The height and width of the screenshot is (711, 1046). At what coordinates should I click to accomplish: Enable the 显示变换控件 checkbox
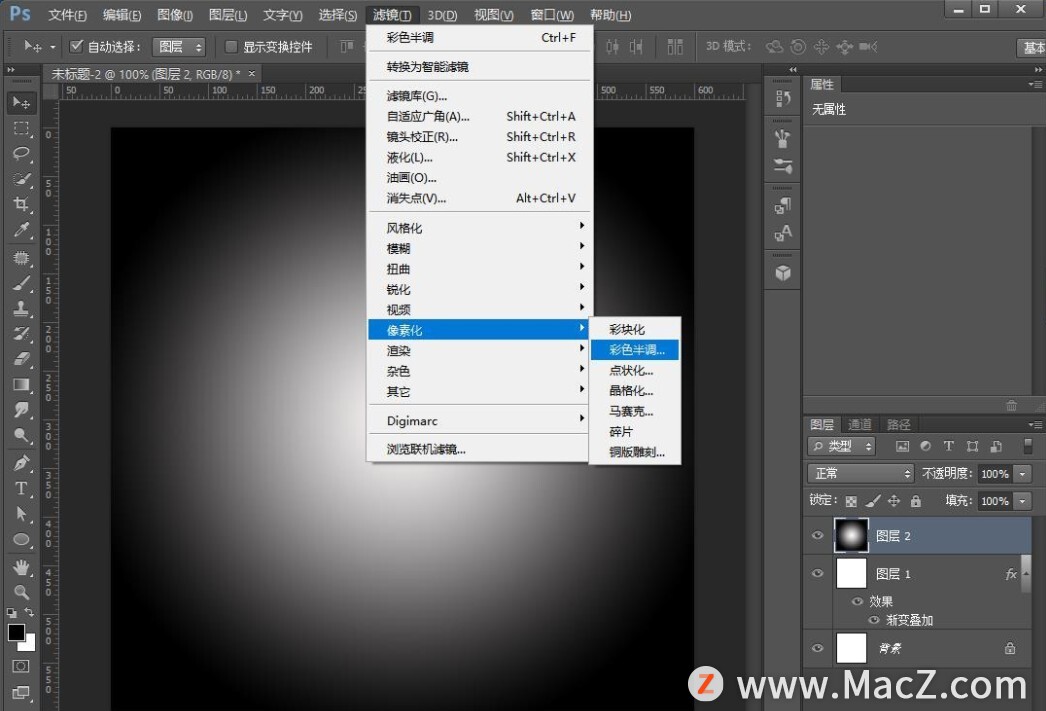click(231, 47)
